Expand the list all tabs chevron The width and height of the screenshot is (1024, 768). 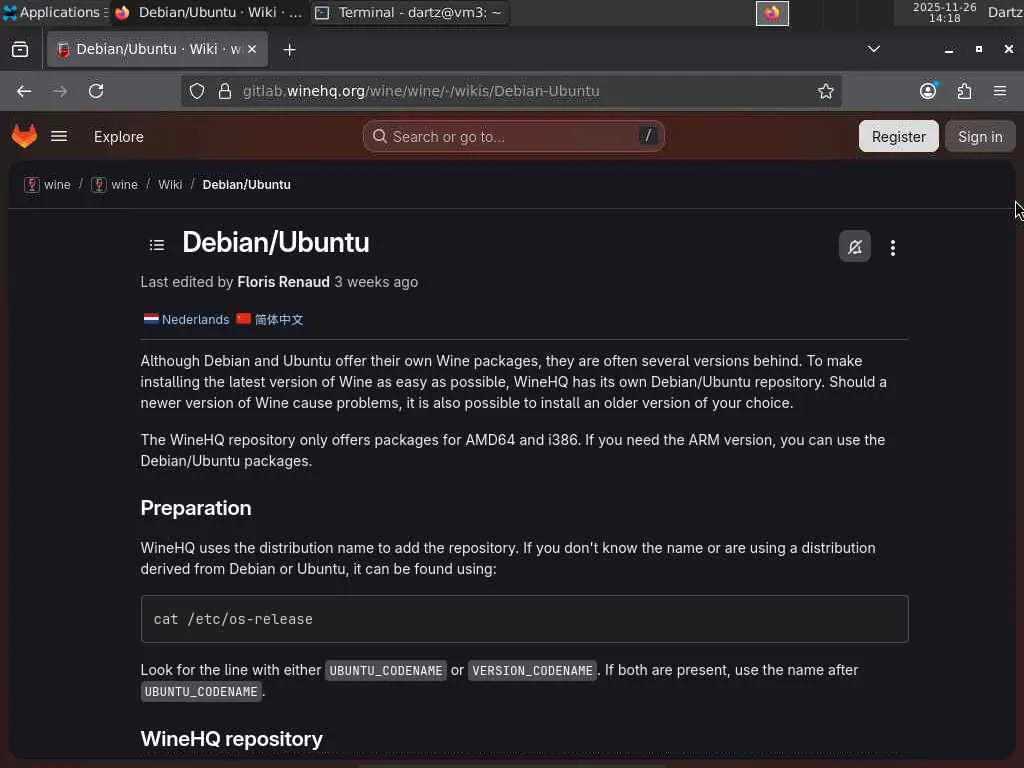[873, 49]
